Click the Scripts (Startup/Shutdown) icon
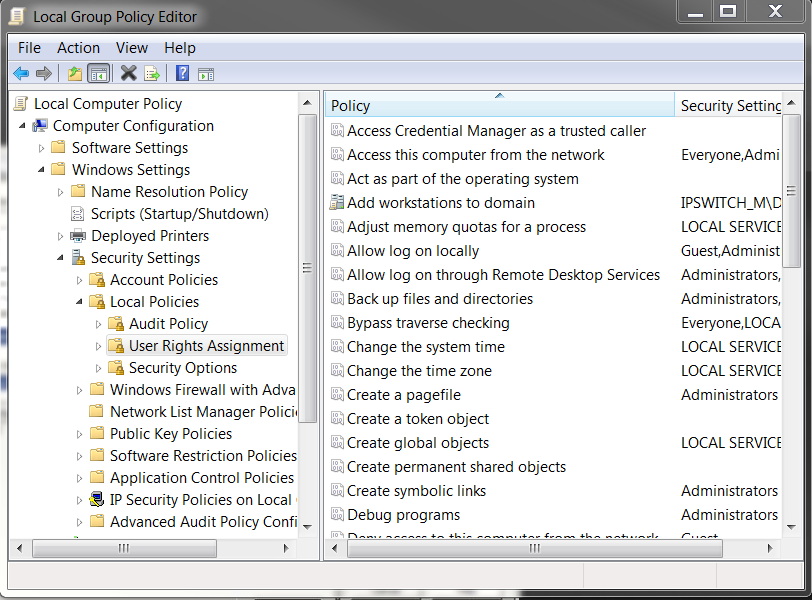The height and width of the screenshot is (600, 812). pos(78,214)
